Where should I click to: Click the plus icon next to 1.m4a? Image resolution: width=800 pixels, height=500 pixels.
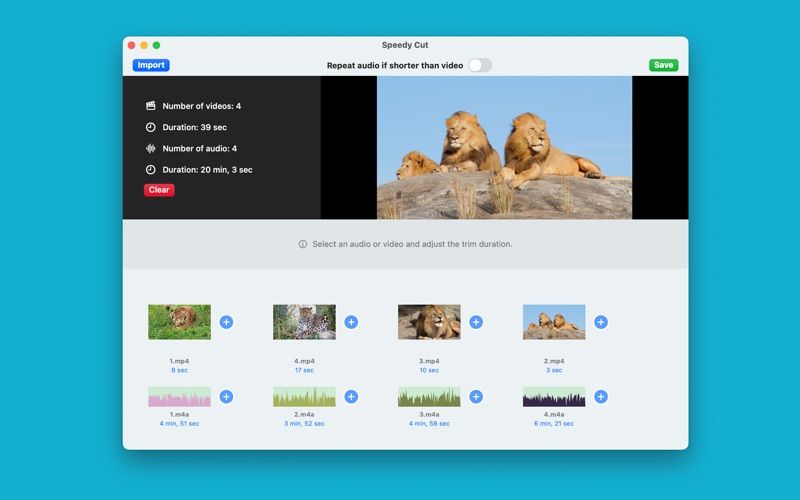pos(226,397)
